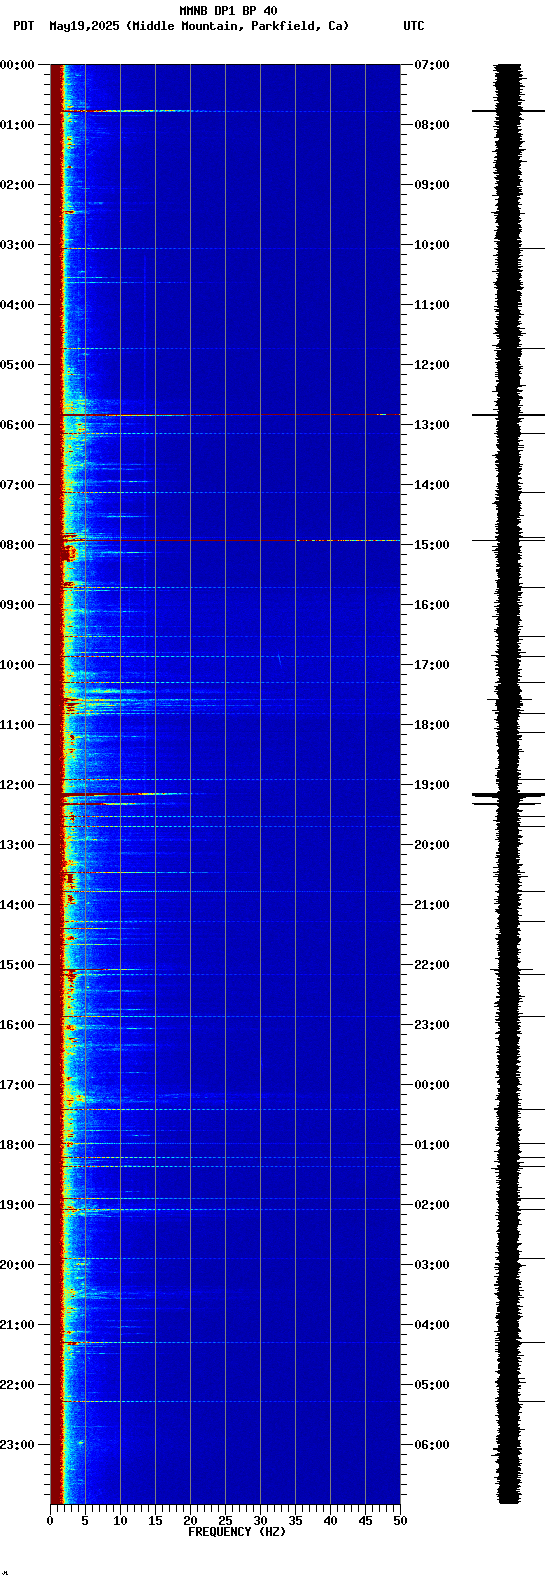Click '18:00' on the PDT time axis

click(x=17, y=1145)
